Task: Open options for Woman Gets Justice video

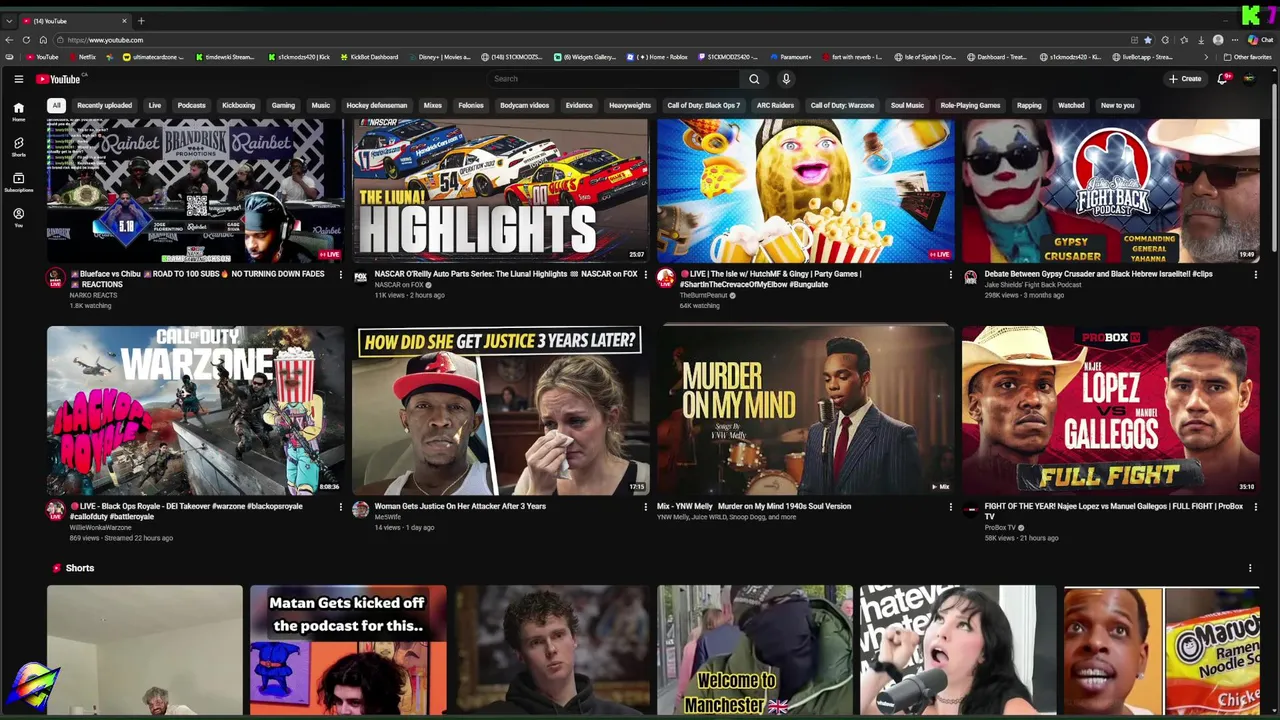Action: coord(645,507)
